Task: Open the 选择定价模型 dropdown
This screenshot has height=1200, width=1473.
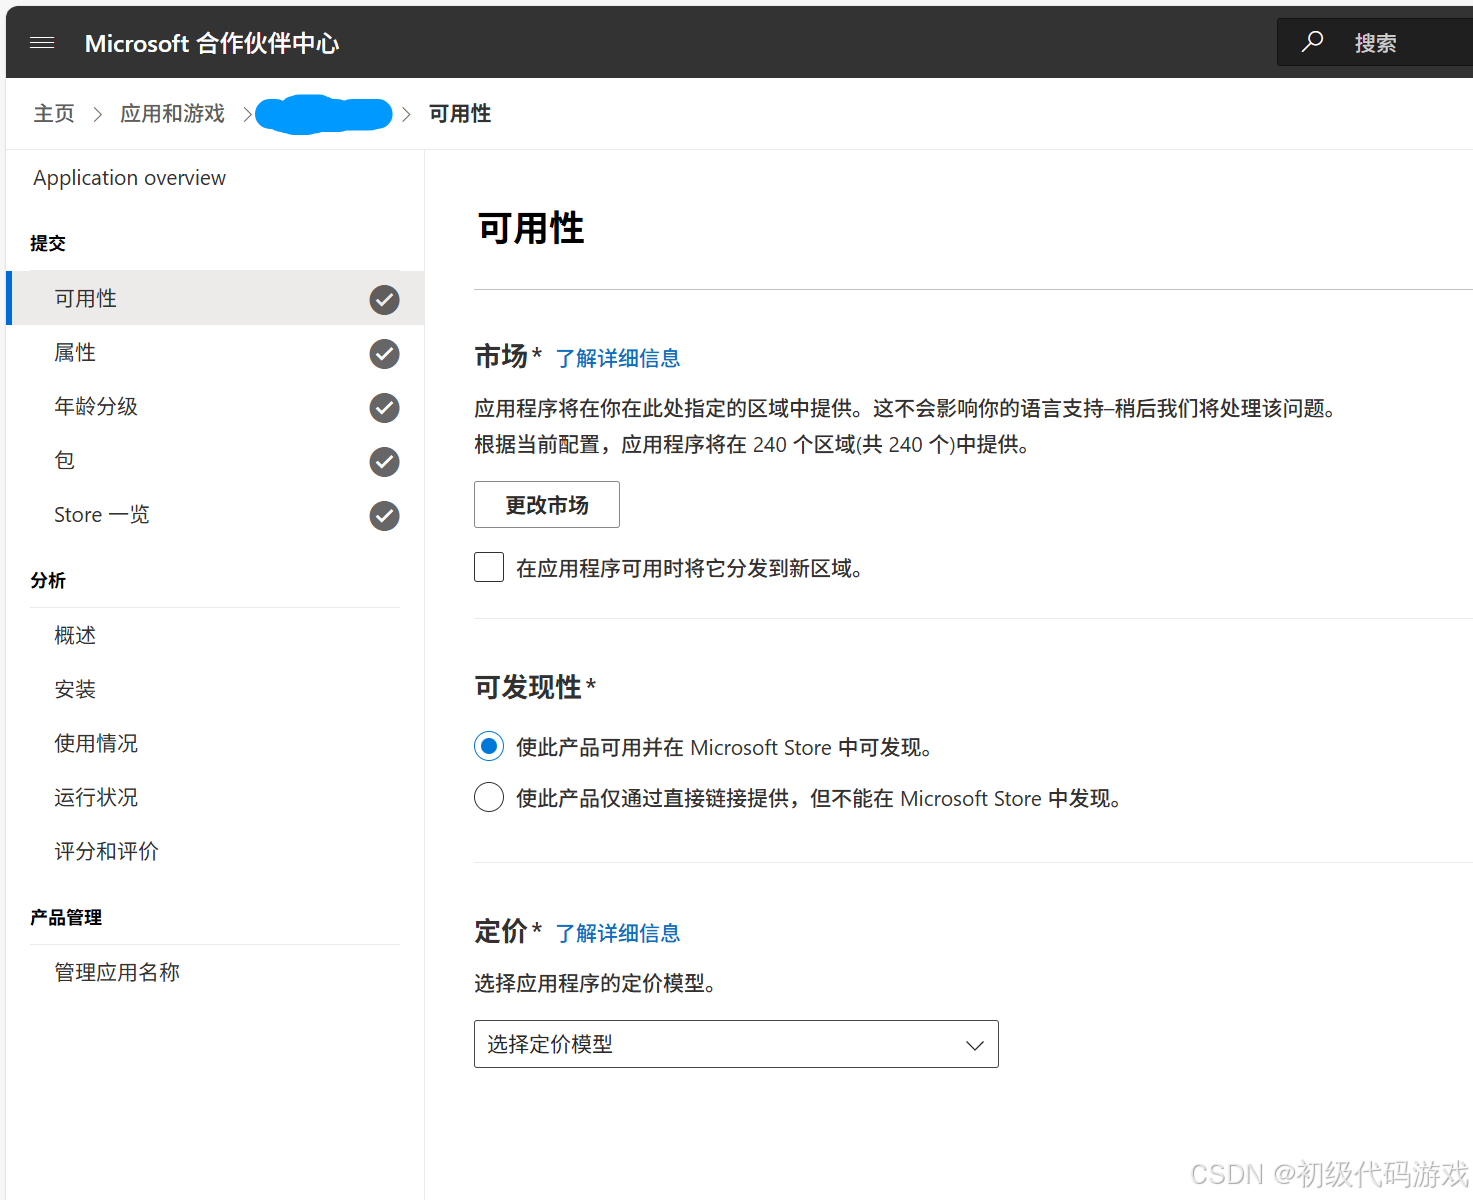Action: 736,1044
